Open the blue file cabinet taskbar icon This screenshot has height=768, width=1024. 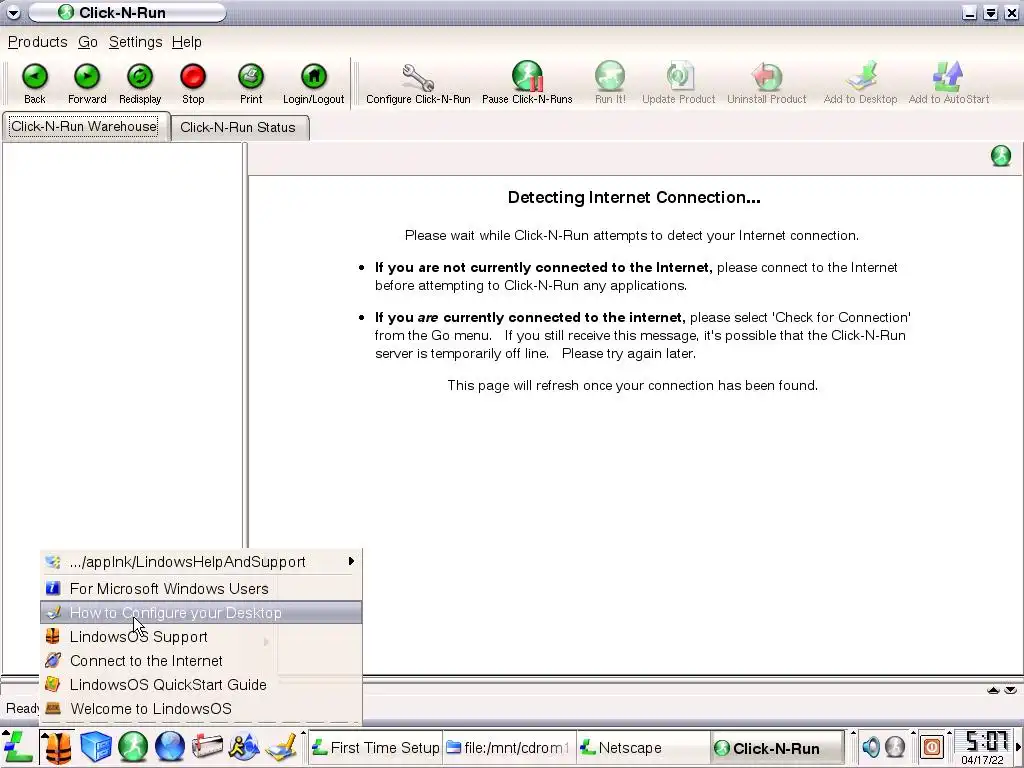point(95,747)
